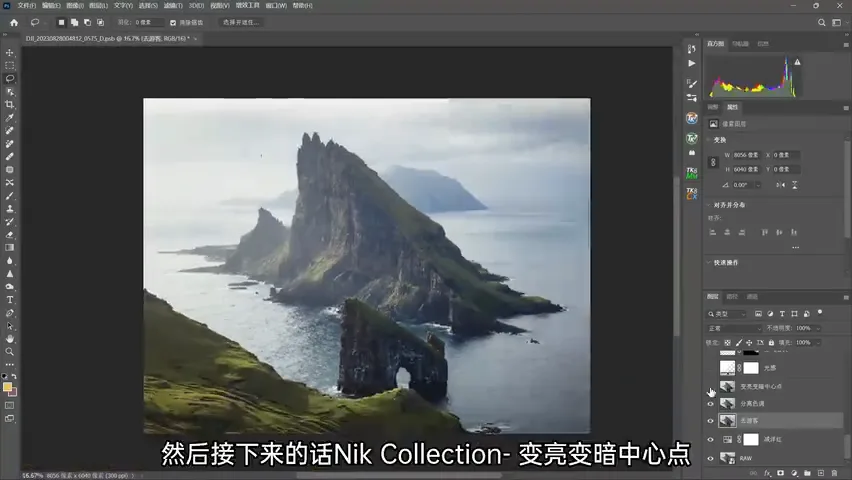Select the Lasso tool in the toolbox

(x=10, y=78)
